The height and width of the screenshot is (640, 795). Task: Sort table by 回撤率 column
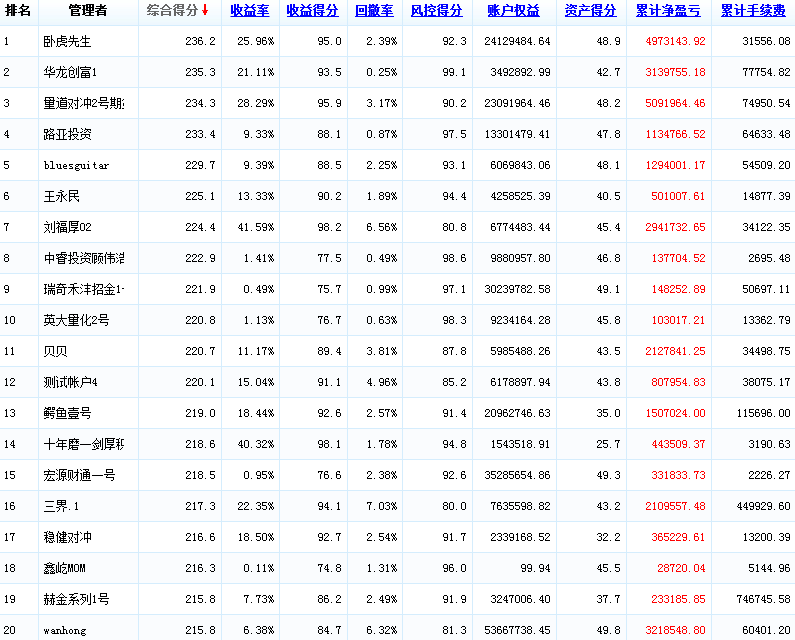tap(374, 11)
